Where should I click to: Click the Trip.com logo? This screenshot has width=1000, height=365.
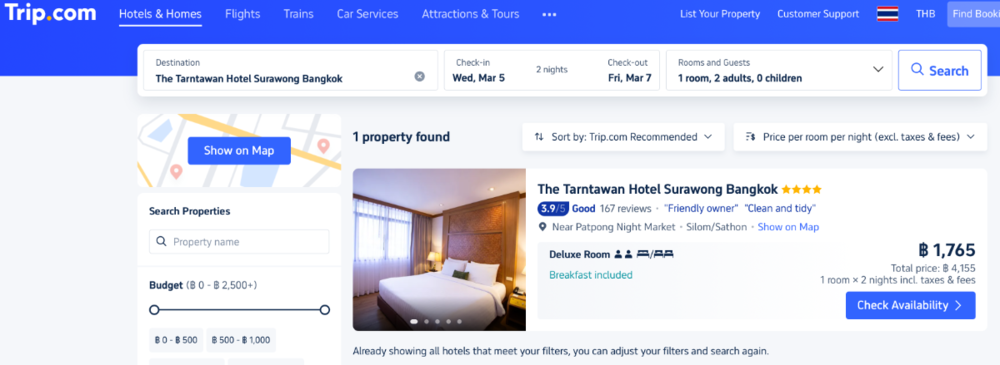point(50,13)
